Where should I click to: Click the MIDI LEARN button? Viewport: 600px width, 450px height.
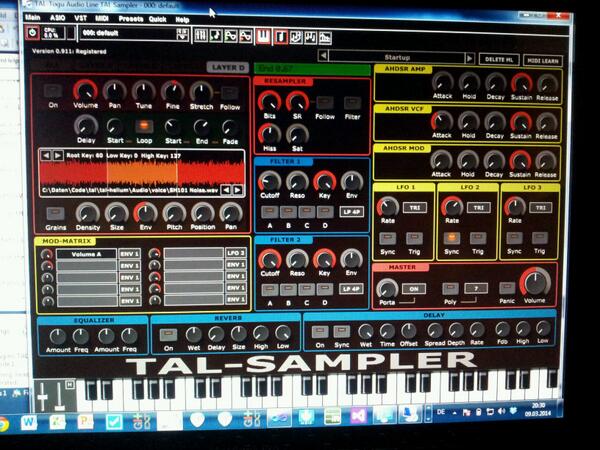(543, 60)
